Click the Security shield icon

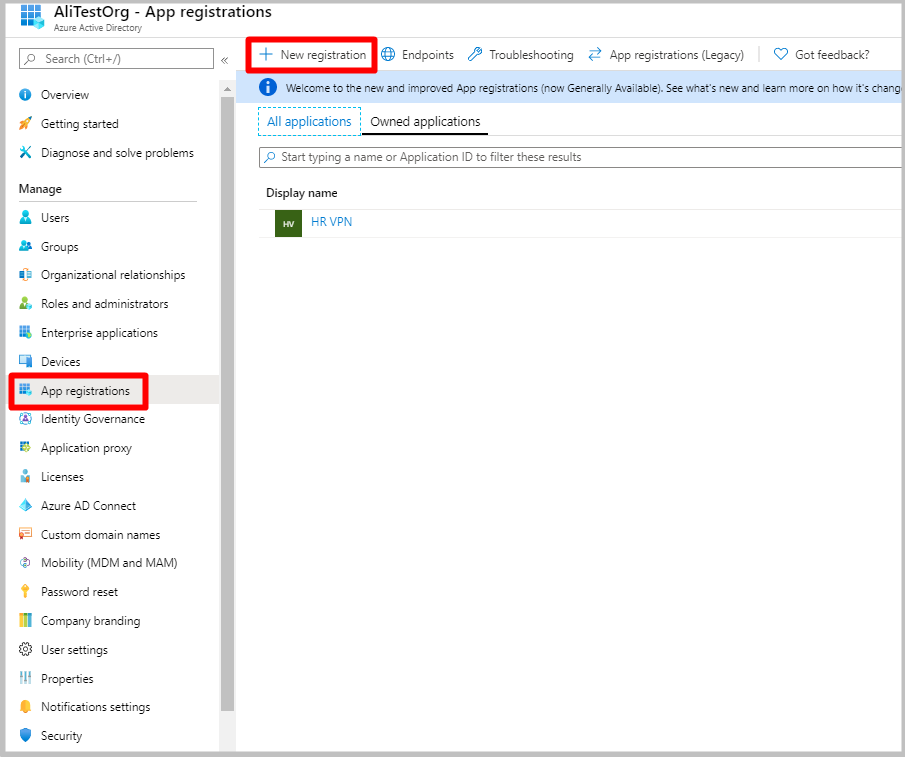coord(25,735)
